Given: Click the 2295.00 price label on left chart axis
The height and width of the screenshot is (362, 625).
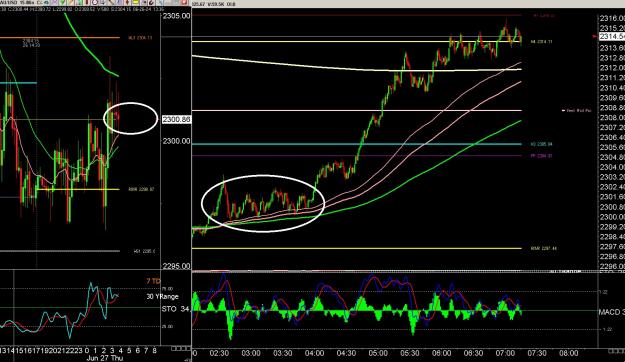Looking at the screenshot, I should click(x=177, y=266).
